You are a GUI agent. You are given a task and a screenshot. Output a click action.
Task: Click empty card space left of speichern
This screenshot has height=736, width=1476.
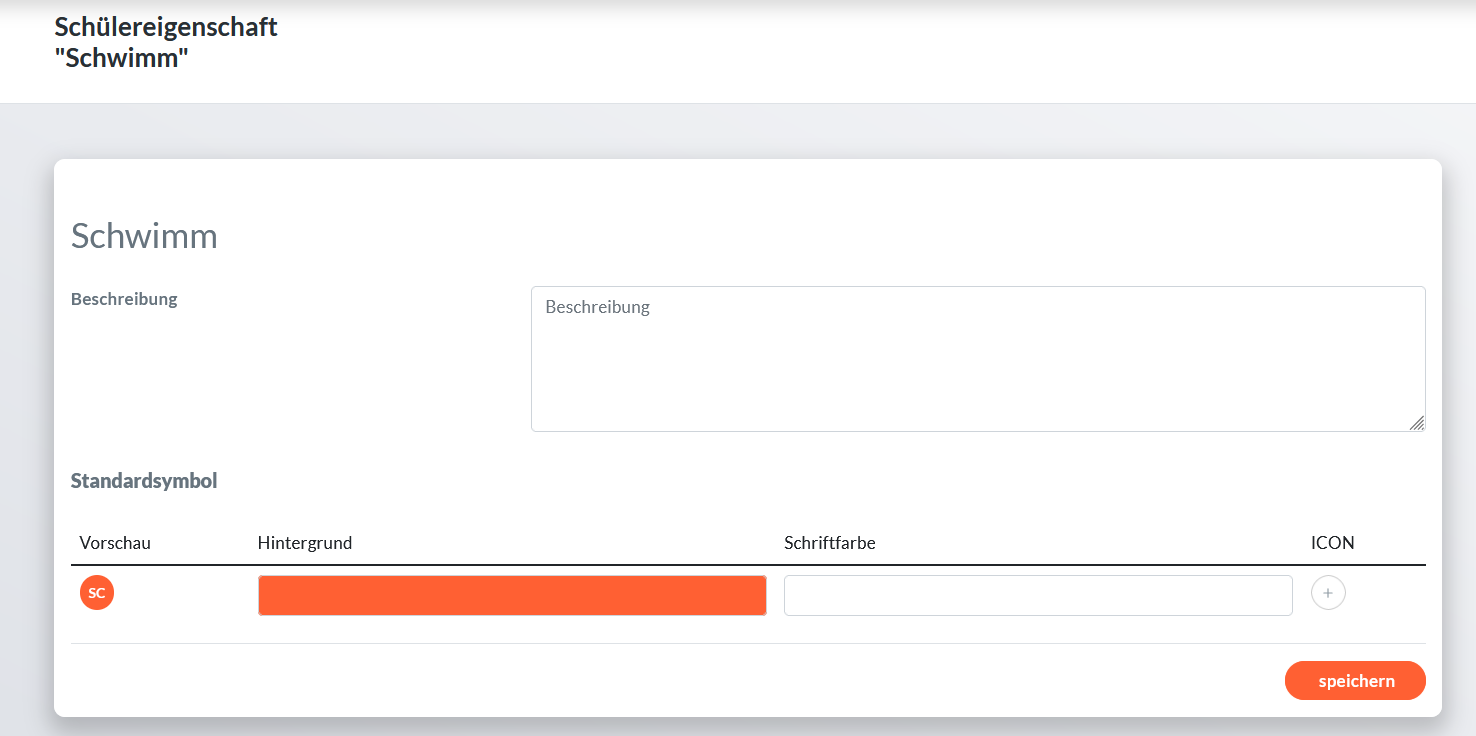[x=700, y=681]
